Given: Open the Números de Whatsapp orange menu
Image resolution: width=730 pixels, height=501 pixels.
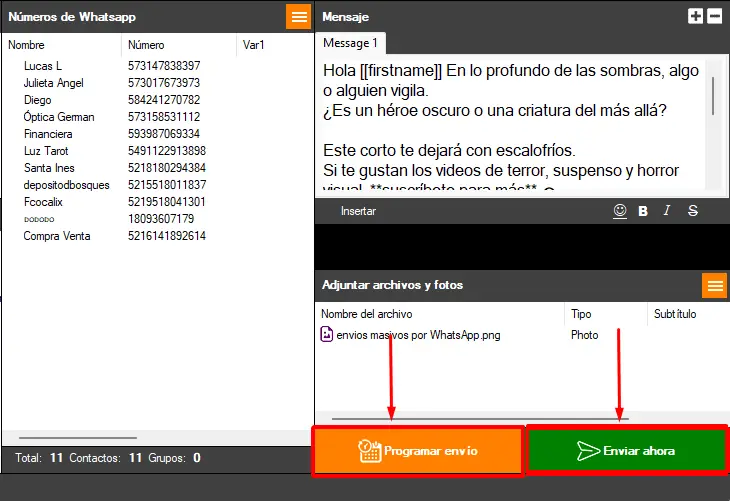Looking at the screenshot, I should tap(299, 17).
